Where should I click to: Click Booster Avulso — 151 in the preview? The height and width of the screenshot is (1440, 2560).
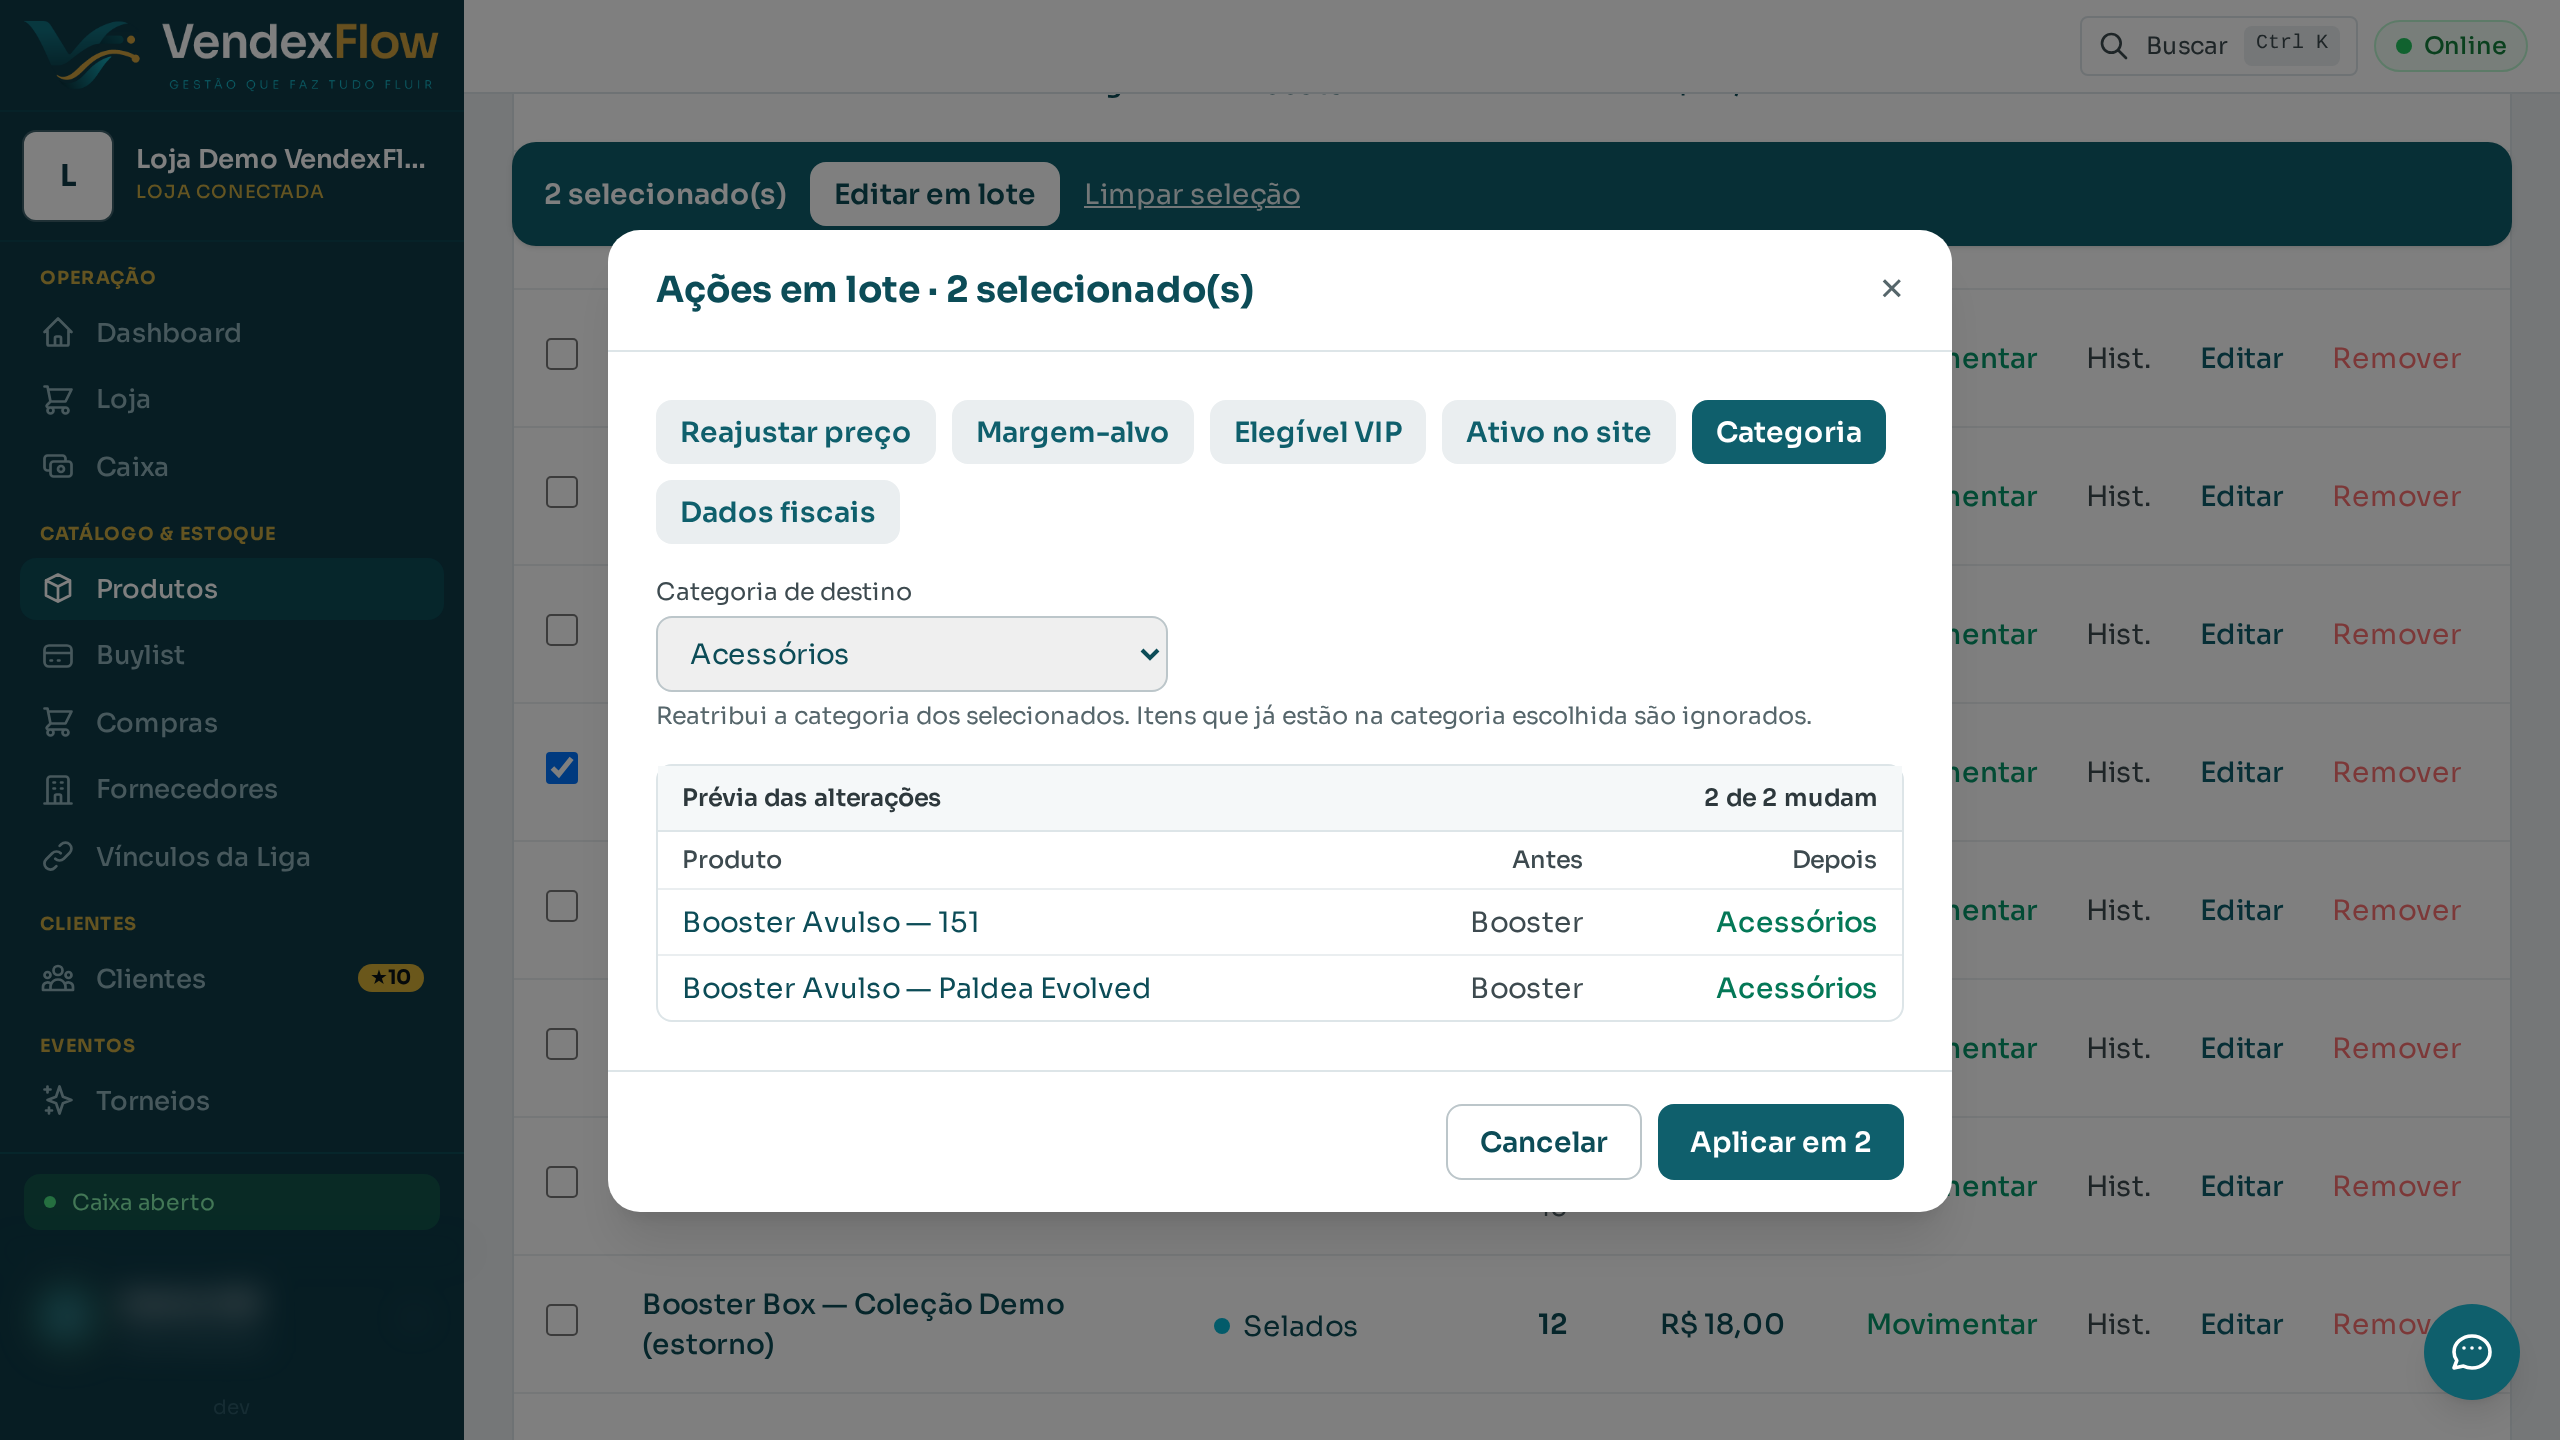tap(831, 922)
